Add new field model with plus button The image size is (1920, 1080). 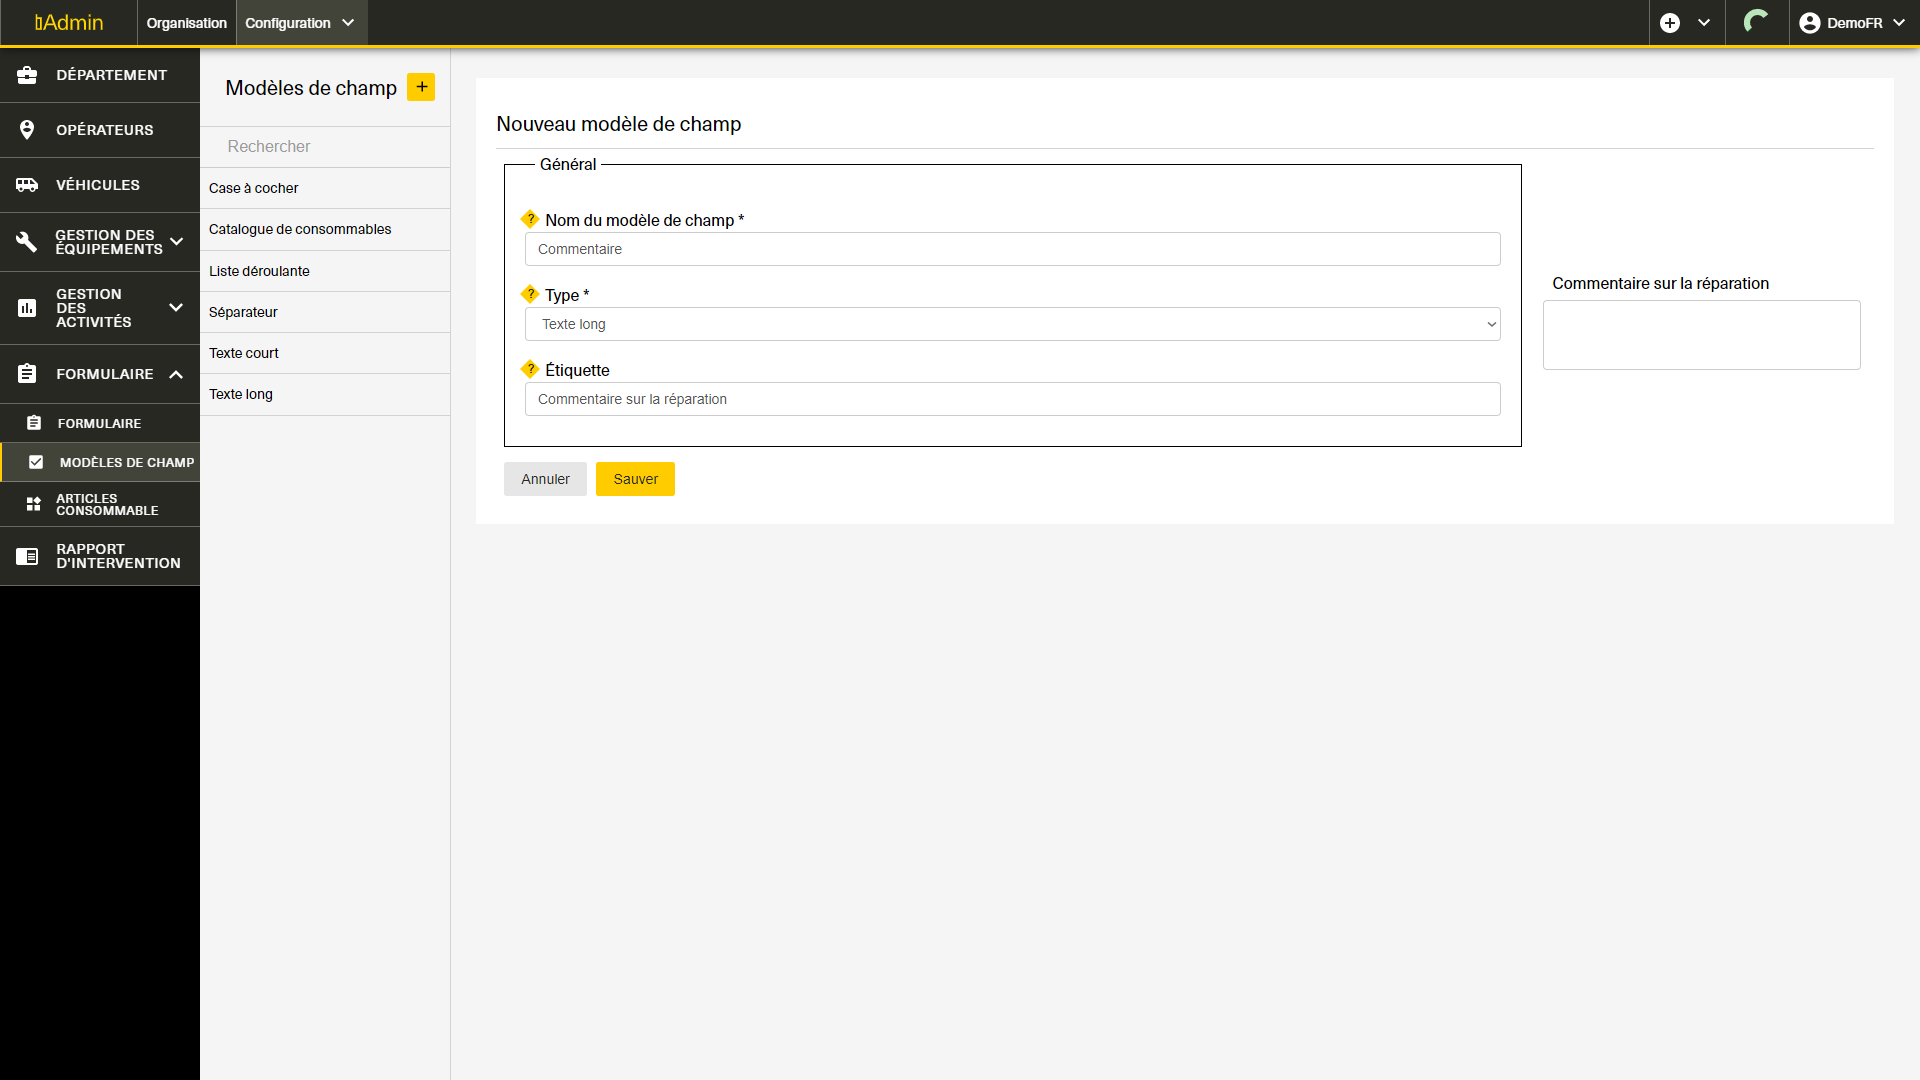coord(421,87)
